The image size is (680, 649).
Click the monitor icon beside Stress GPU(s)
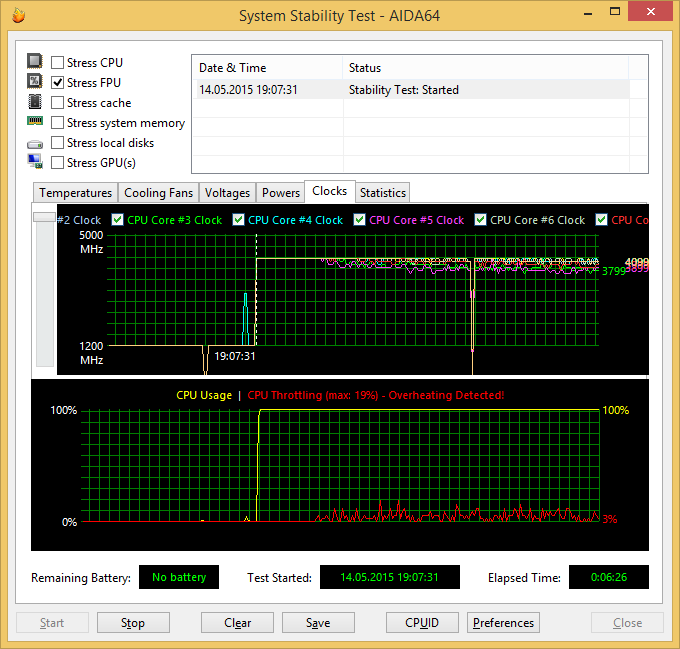(x=35, y=161)
